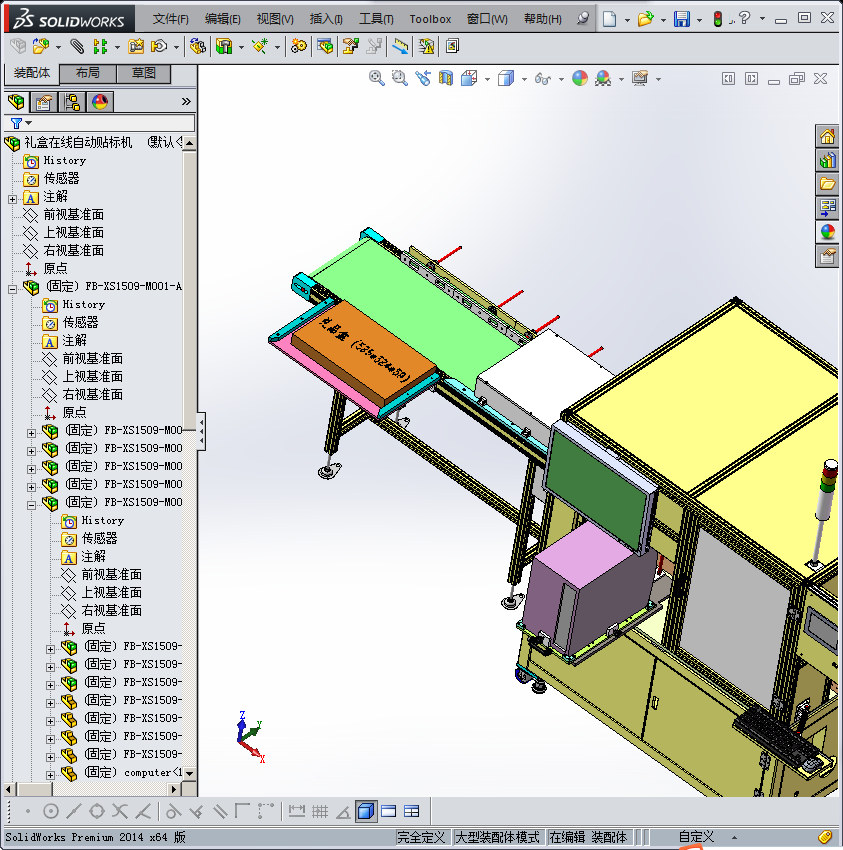The width and height of the screenshot is (843, 850).
Task: Click the Mate paperclip icon in toolbar
Action: tap(78, 47)
